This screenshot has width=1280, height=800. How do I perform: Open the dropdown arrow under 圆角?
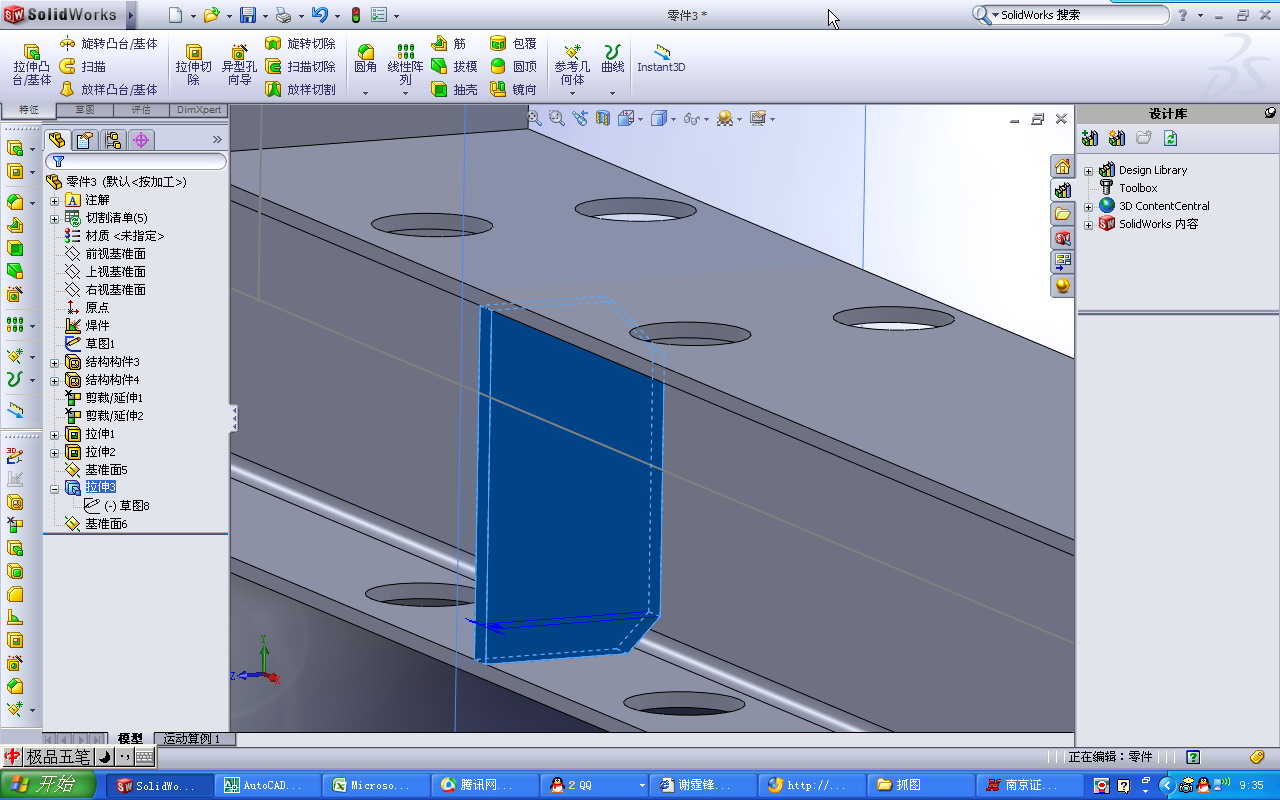366,93
